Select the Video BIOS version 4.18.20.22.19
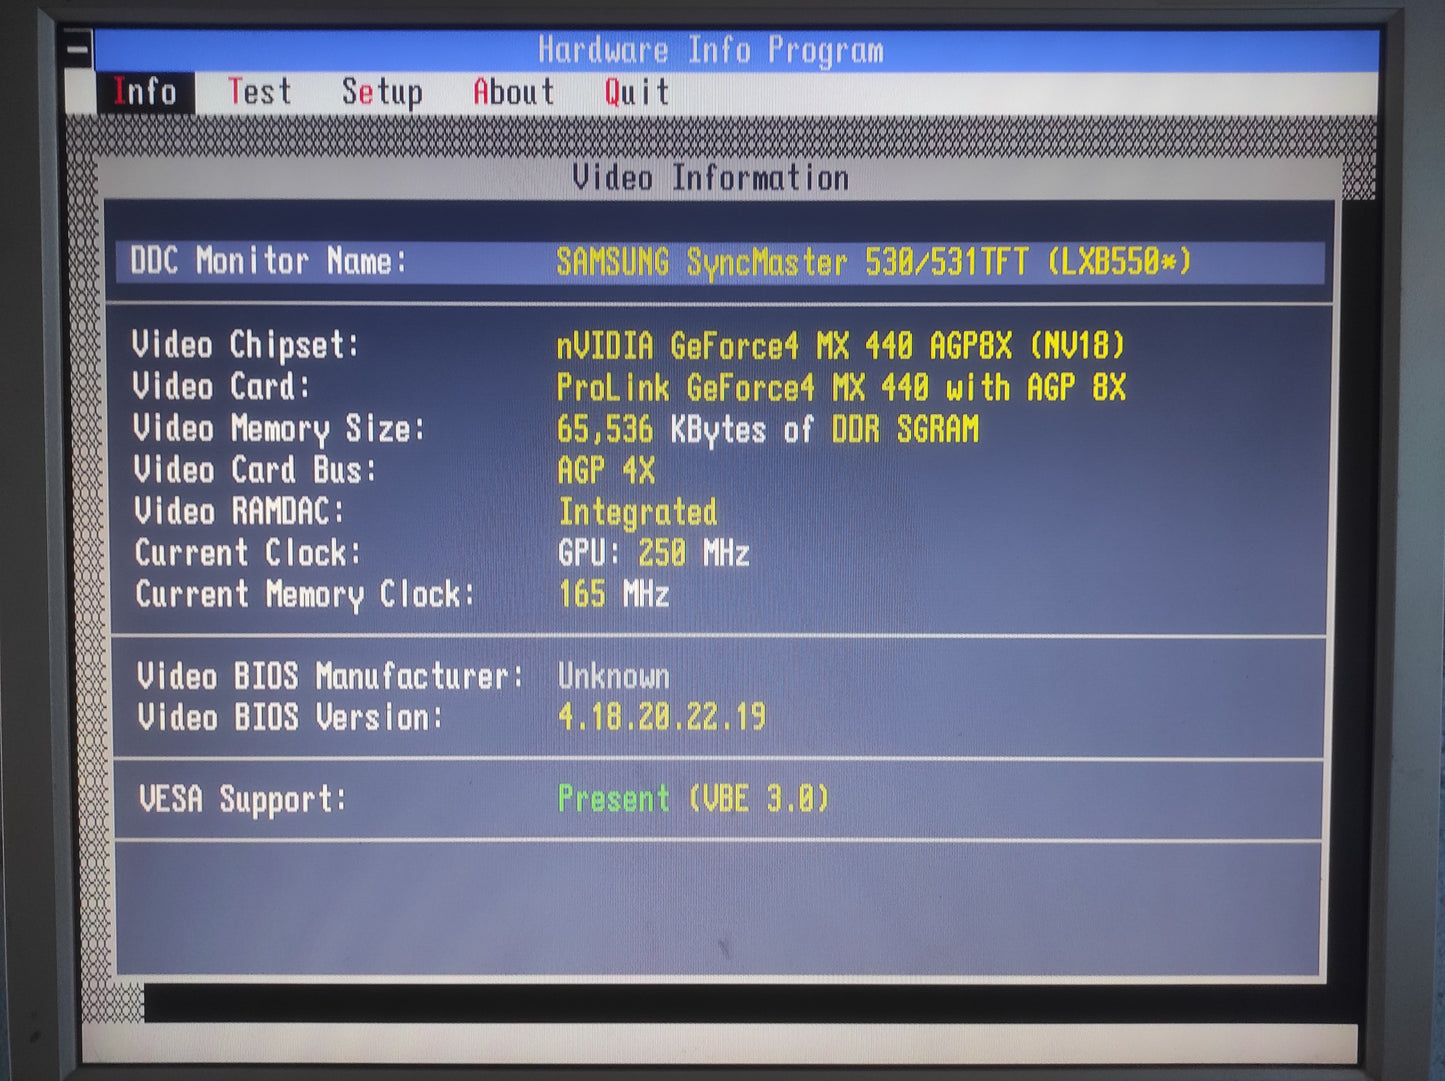This screenshot has width=1445, height=1081. [661, 717]
